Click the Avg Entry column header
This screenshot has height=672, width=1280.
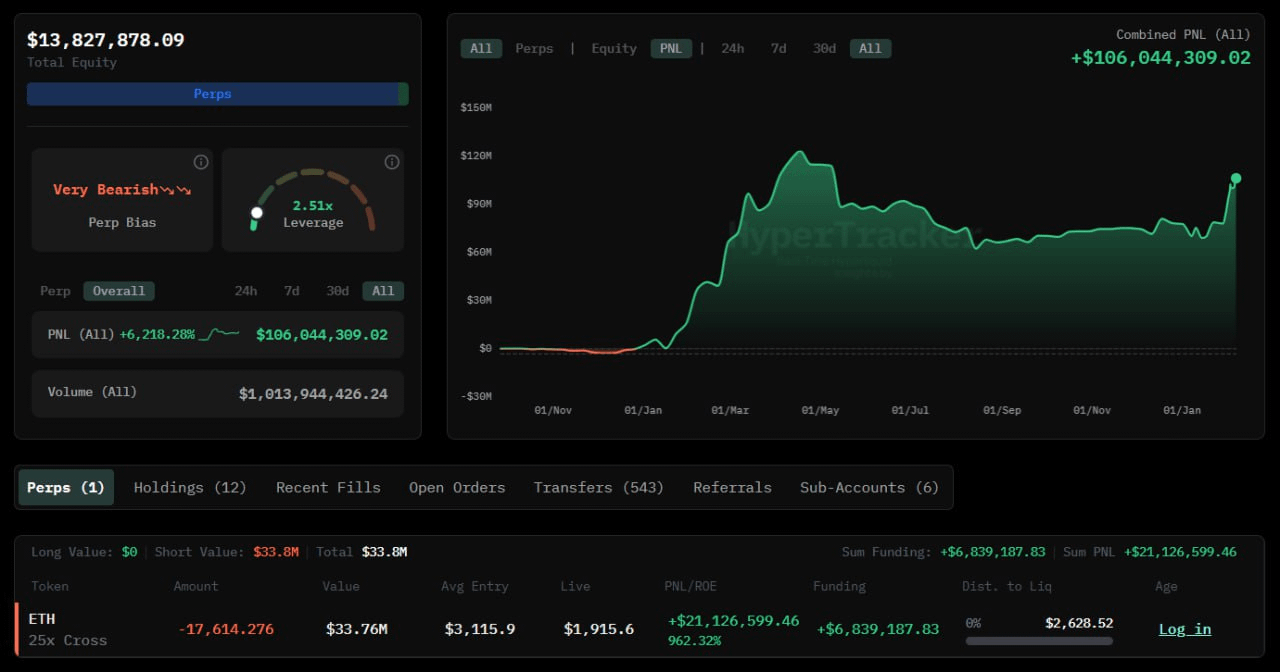[x=475, y=586]
